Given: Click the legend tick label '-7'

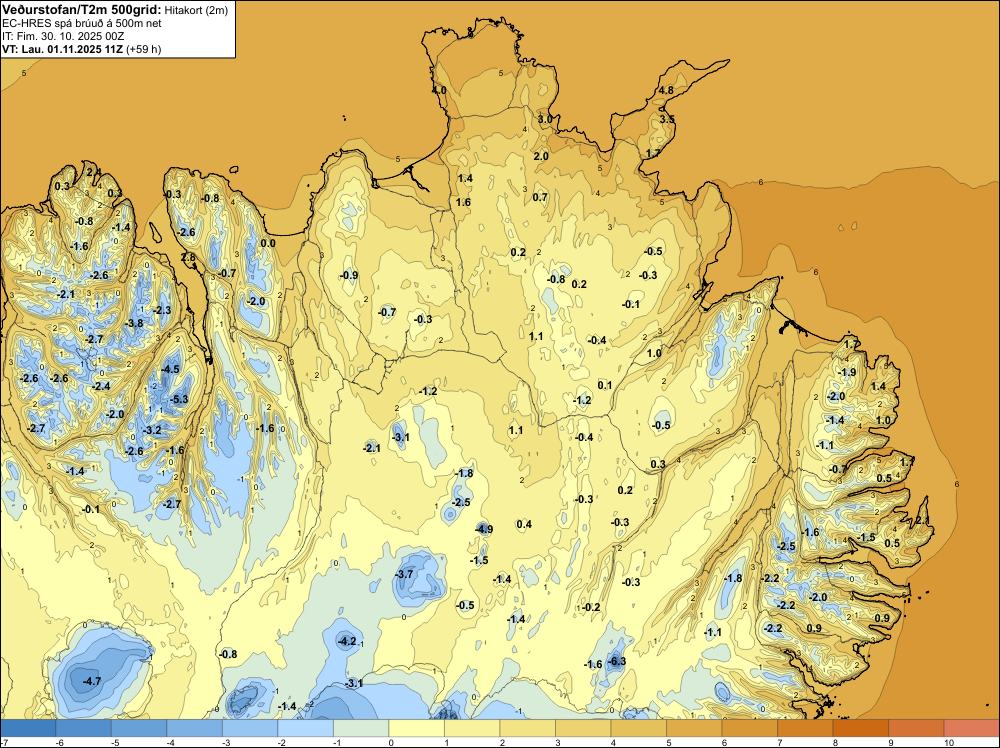Looking at the screenshot, I should [x=4, y=742].
